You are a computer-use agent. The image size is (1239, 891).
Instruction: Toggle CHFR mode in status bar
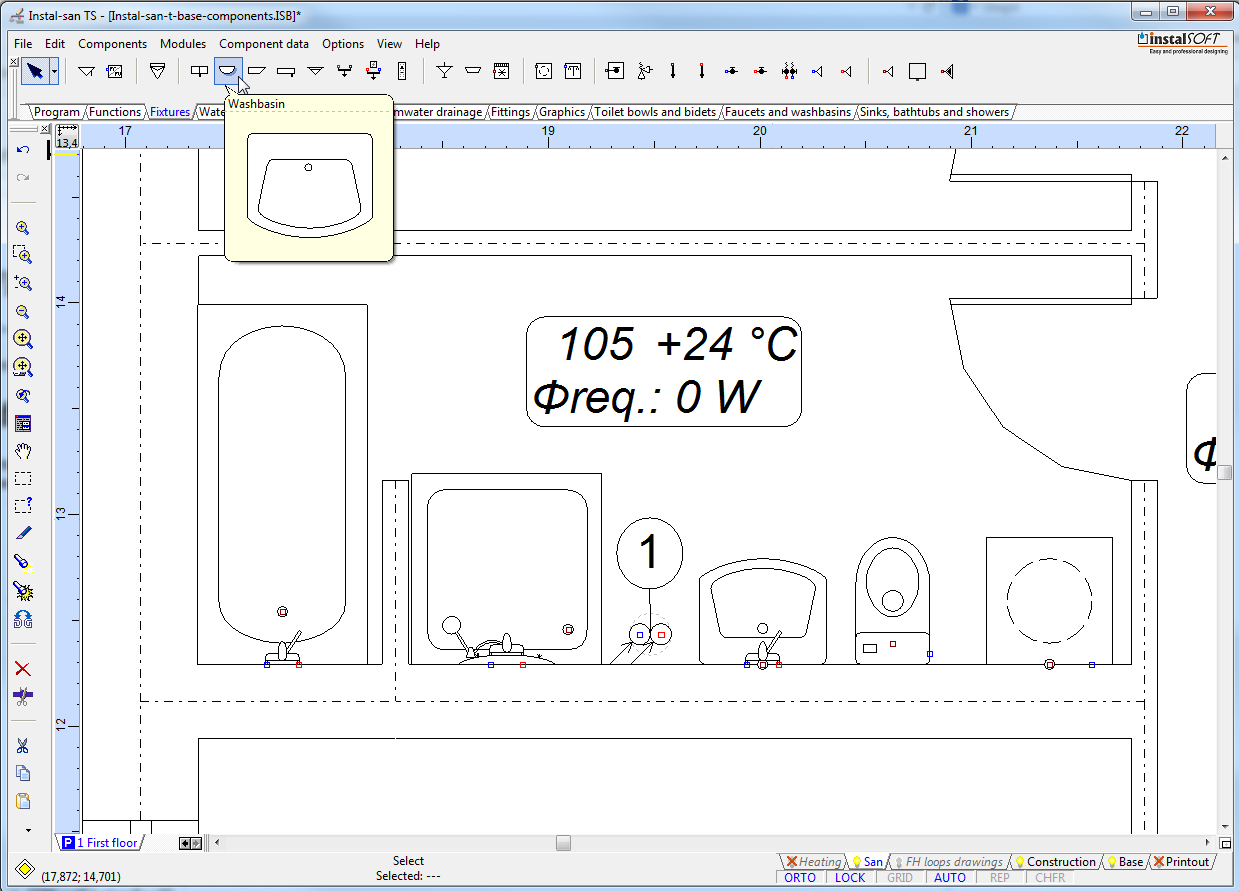[x=1050, y=878]
